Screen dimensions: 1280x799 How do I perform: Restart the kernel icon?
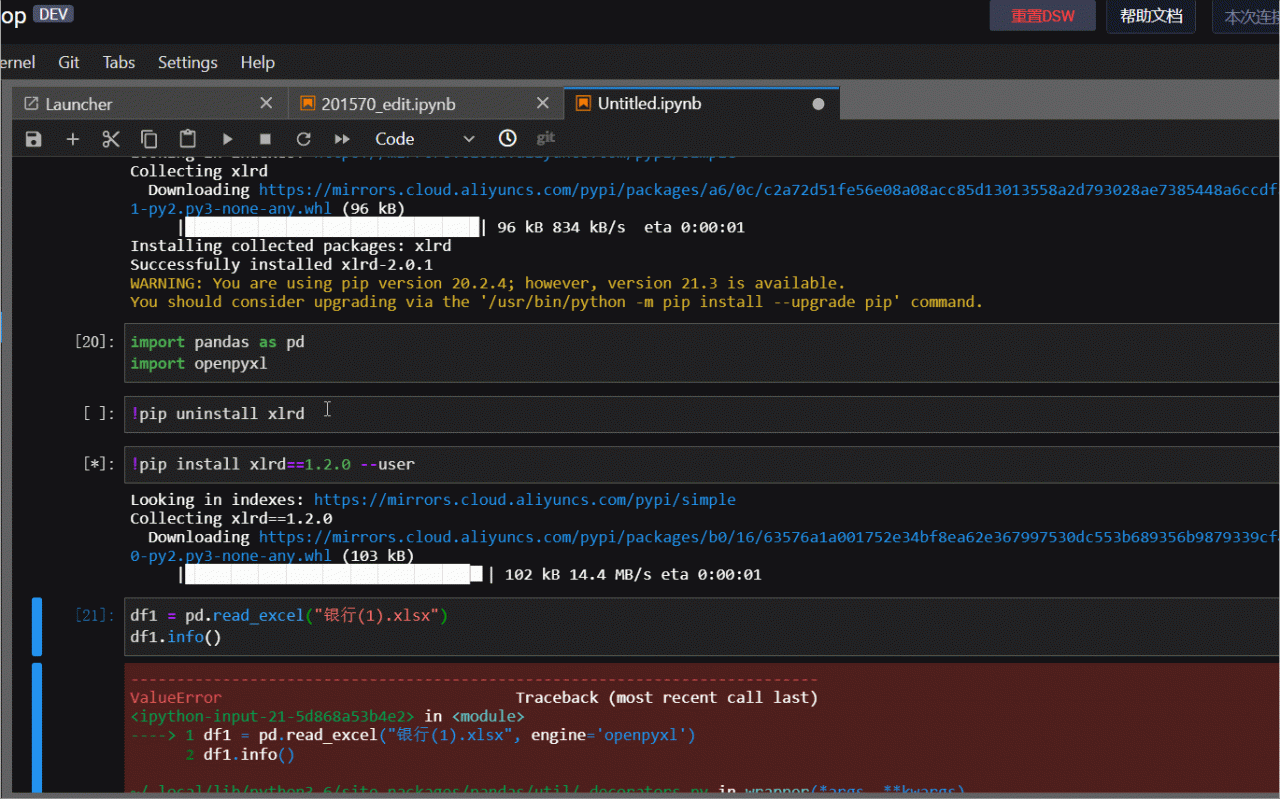304,139
